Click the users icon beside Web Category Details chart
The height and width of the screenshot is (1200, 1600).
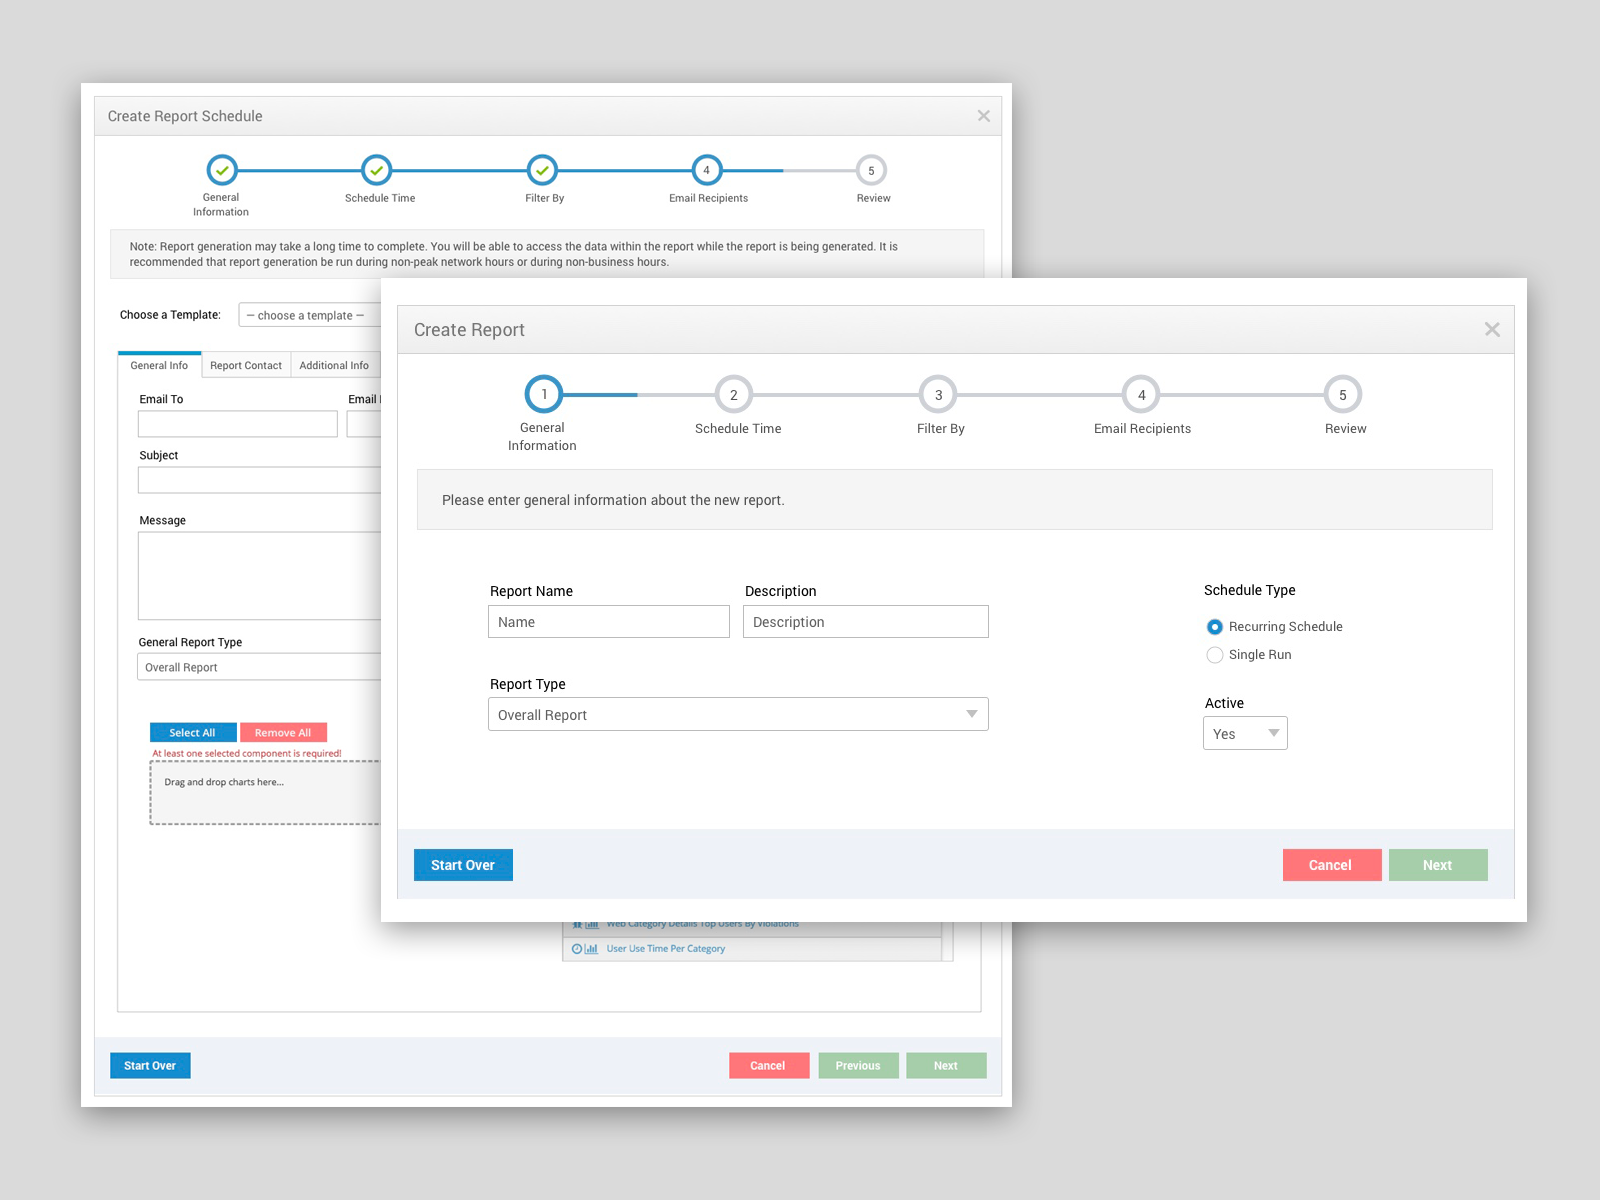point(576,923)
